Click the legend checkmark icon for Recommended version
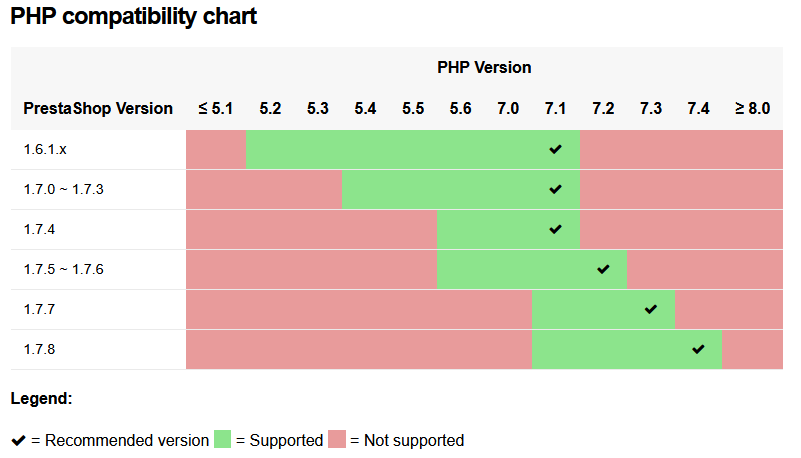Image resolution: width=801 pixels, height=458 pixels. [18, 440]
